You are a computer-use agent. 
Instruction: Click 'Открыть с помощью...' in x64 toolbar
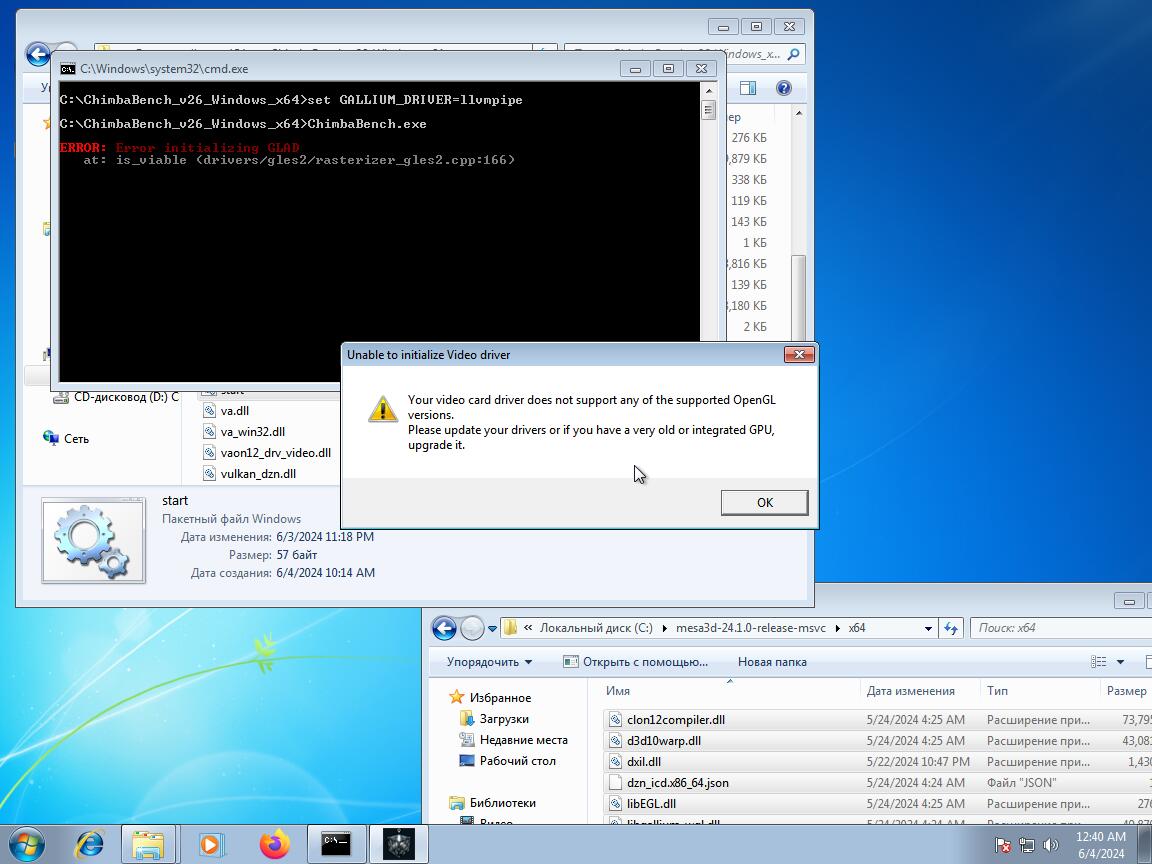point(636,662)
